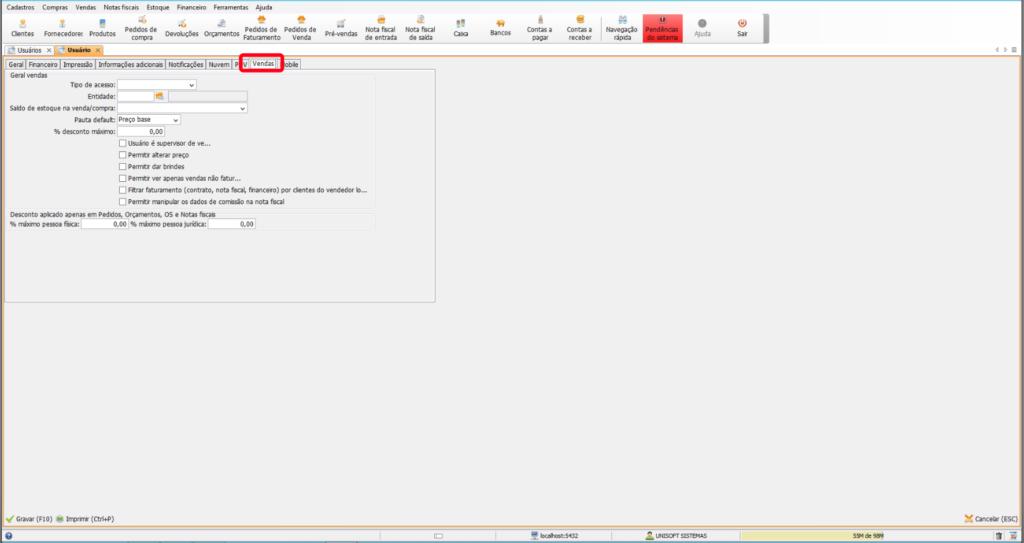Viewport: 1024px width, 543px height.
Task: Enable the Permitir alterar preço checkbox
Action: click(122, 155)
